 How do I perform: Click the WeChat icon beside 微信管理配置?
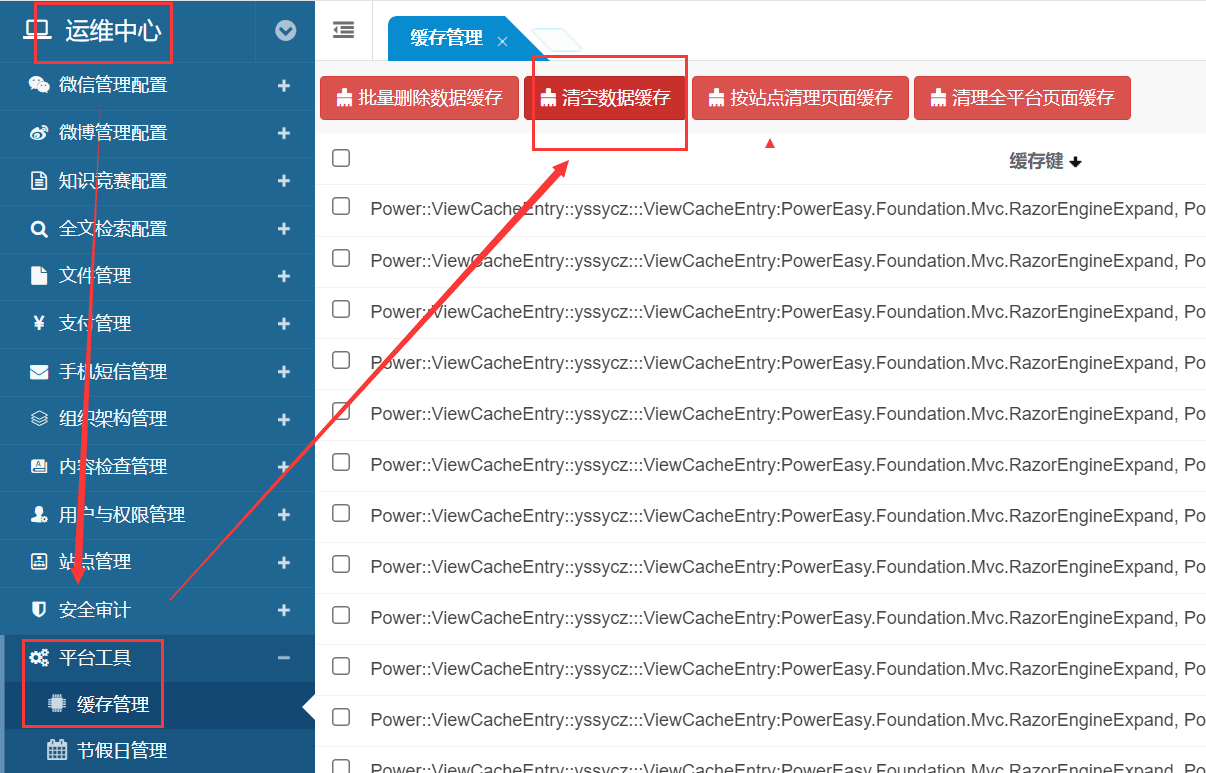click(39, 85)
